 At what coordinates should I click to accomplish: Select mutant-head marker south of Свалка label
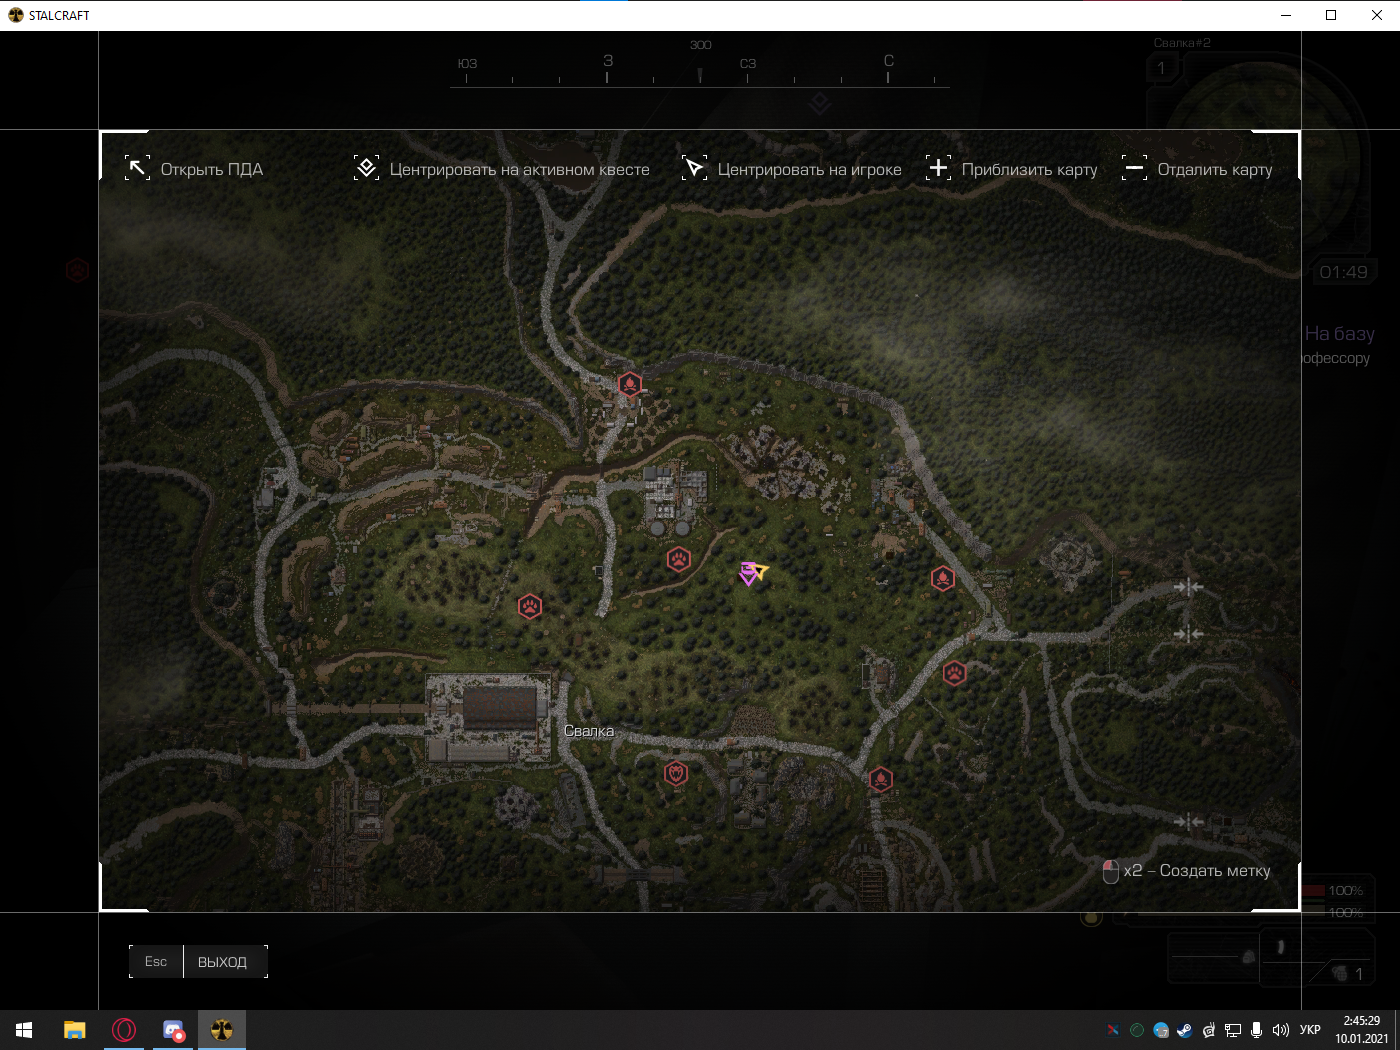tap(676, 773)
